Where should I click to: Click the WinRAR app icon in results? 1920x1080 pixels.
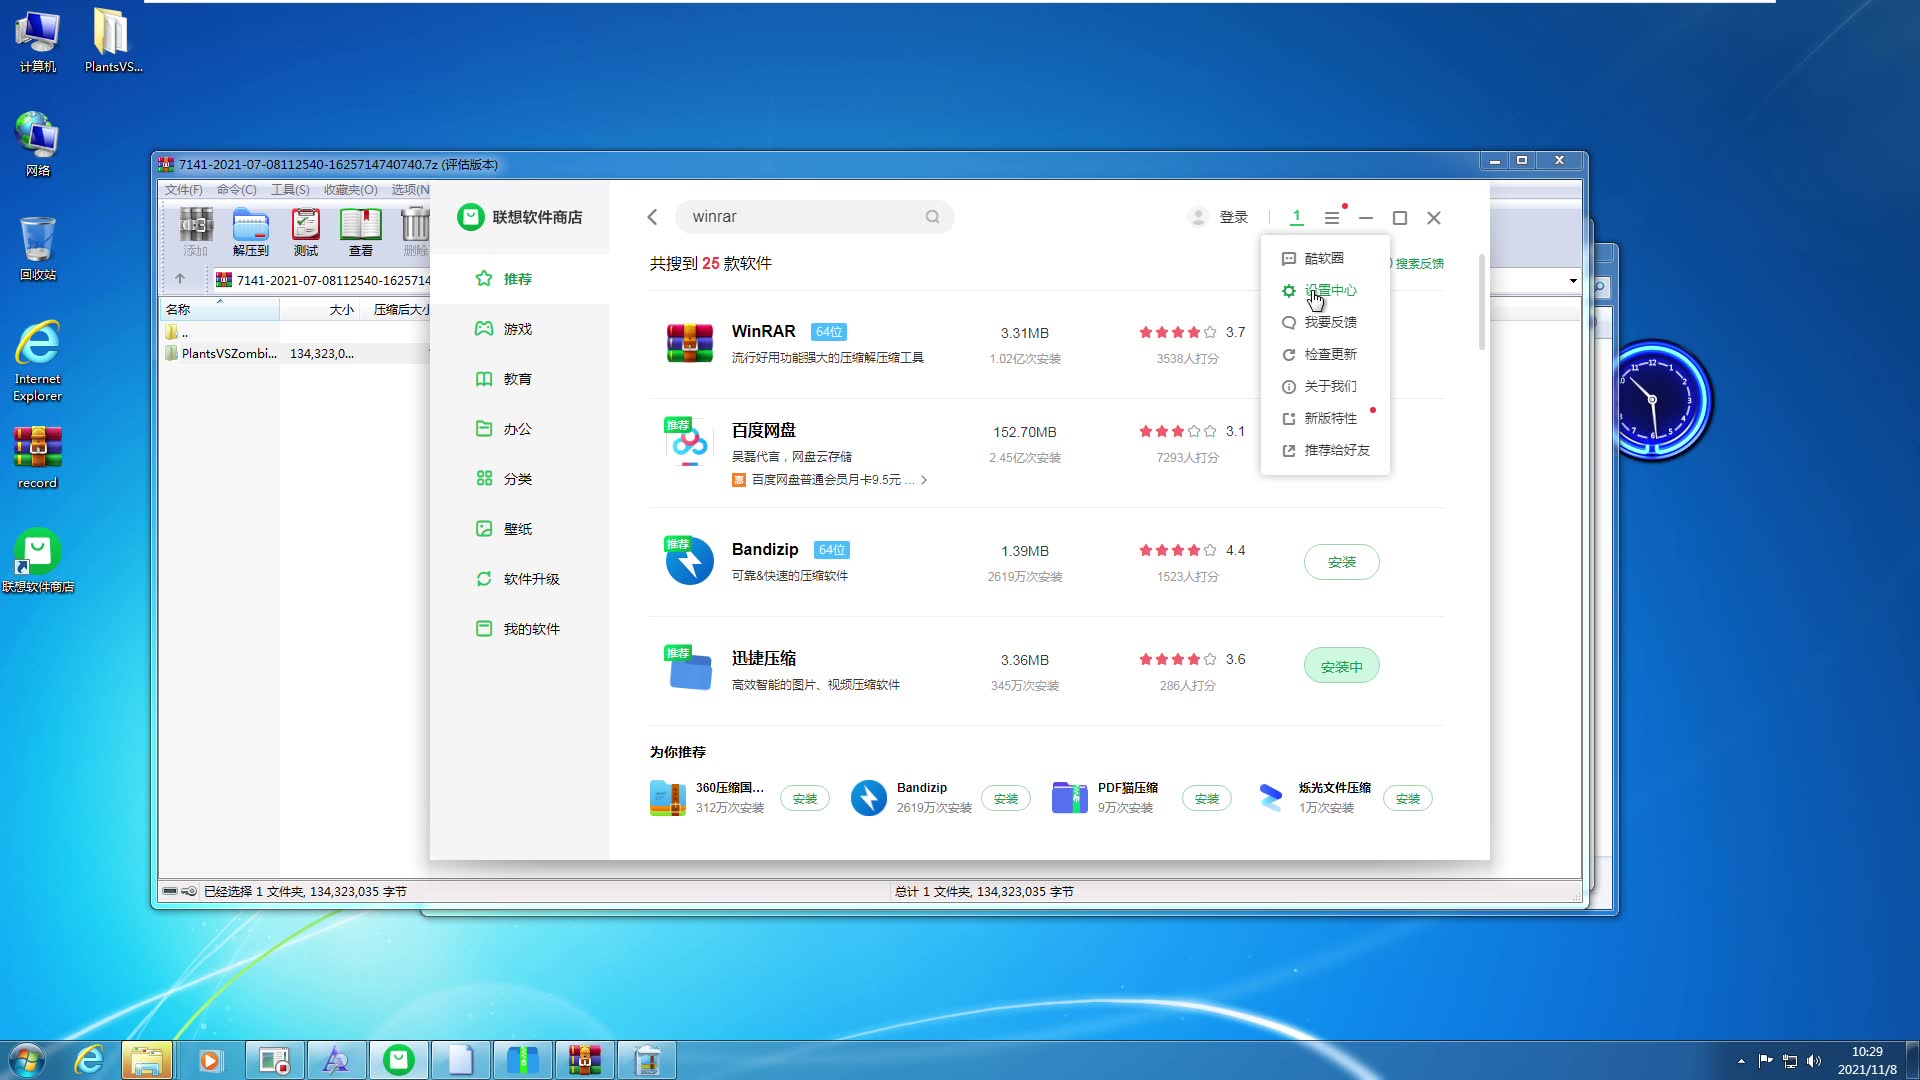[x=690, y=343]
